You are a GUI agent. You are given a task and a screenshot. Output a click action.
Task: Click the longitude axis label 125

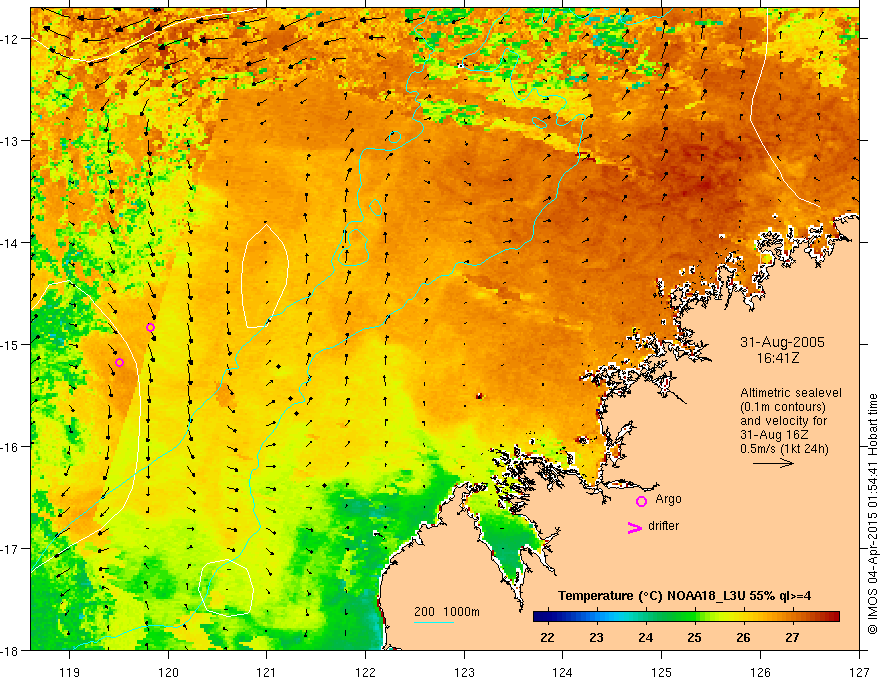[662, 672]
